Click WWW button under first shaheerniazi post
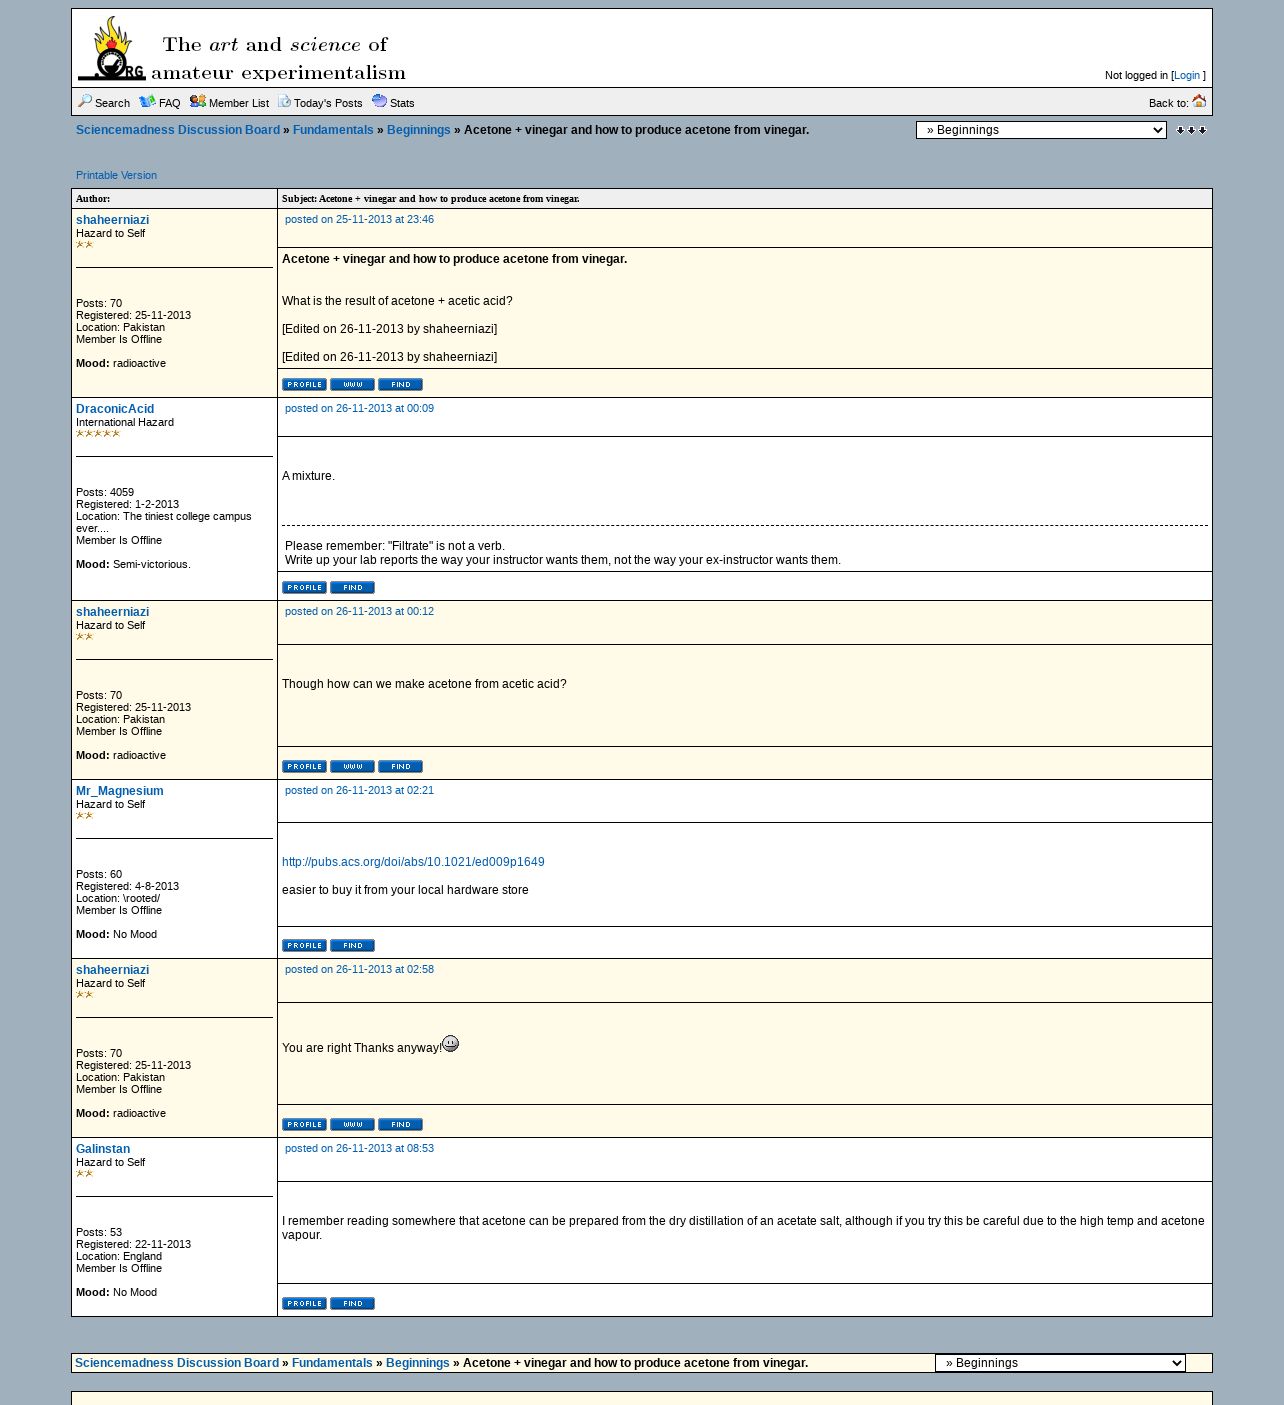Viewport: 1284px width, 1405px height. 352,384
